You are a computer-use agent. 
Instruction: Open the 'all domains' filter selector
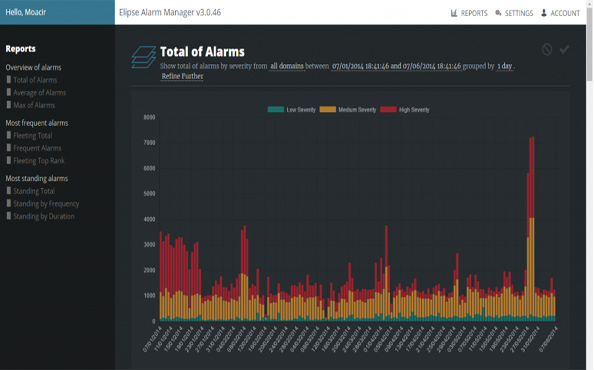[287, 66]
